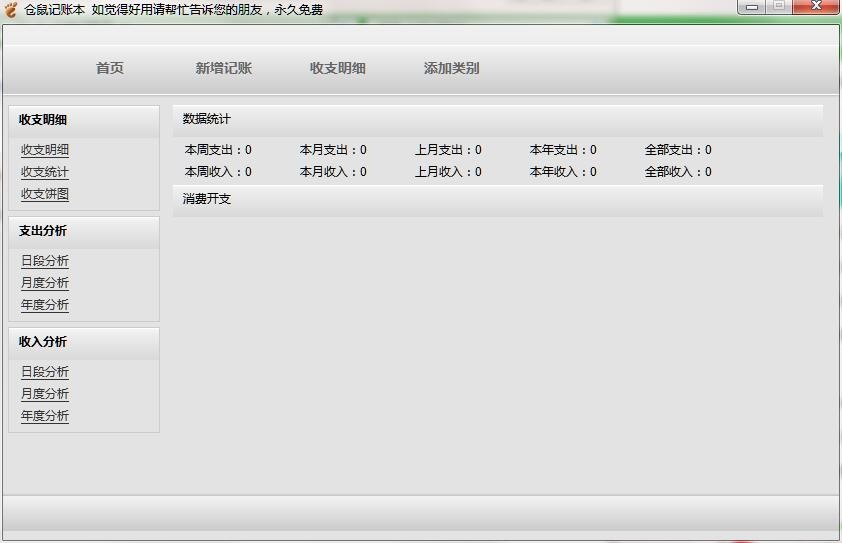The image size is (842, 543).
Task: Open 年度分析 under 支出分析
Action: [x=45, y=305]
